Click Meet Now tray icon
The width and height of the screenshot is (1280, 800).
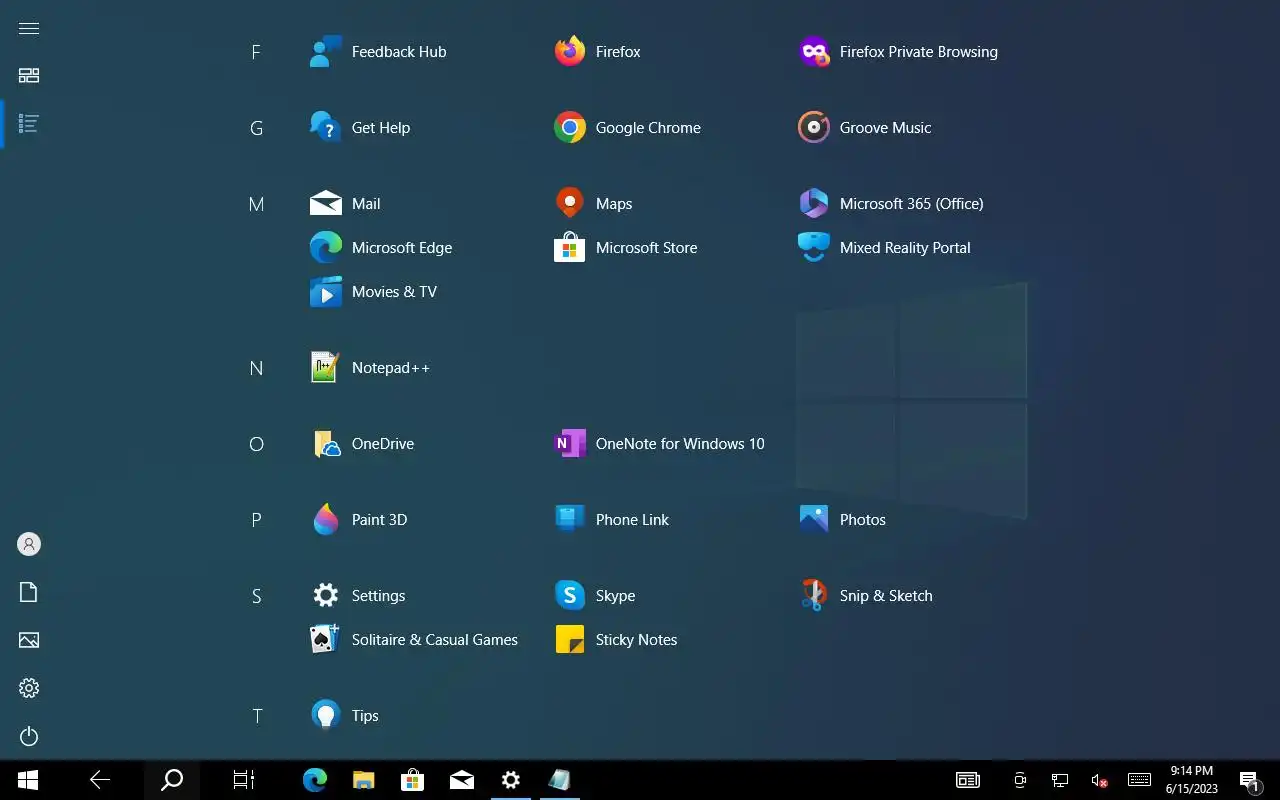coord(1020,780)
